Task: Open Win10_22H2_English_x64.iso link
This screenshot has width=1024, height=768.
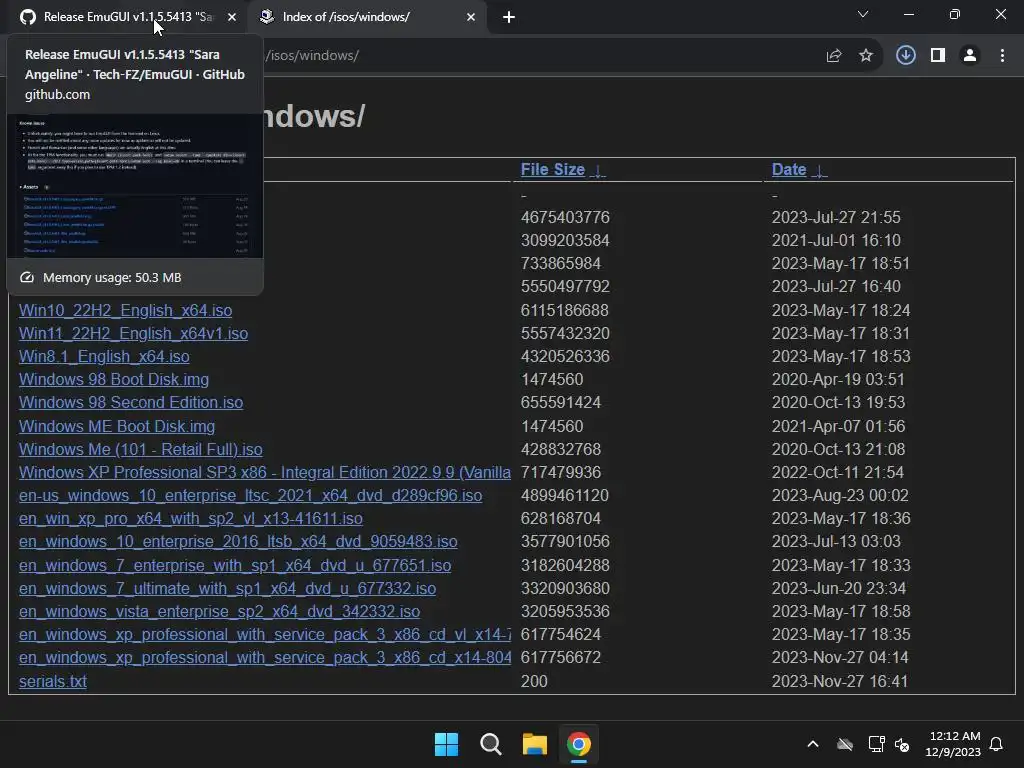Action: [x=125, y=310]
